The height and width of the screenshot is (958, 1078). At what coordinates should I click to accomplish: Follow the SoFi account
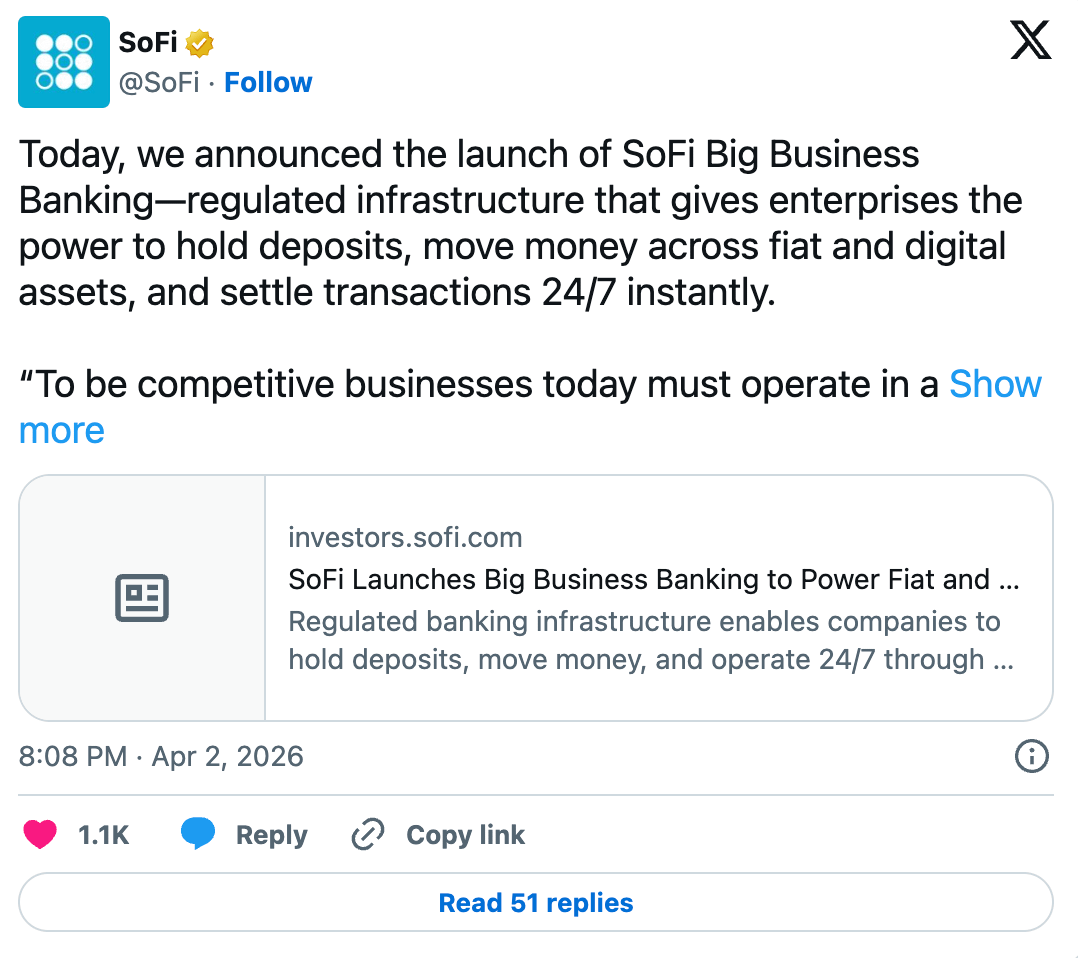coord(268,82)
